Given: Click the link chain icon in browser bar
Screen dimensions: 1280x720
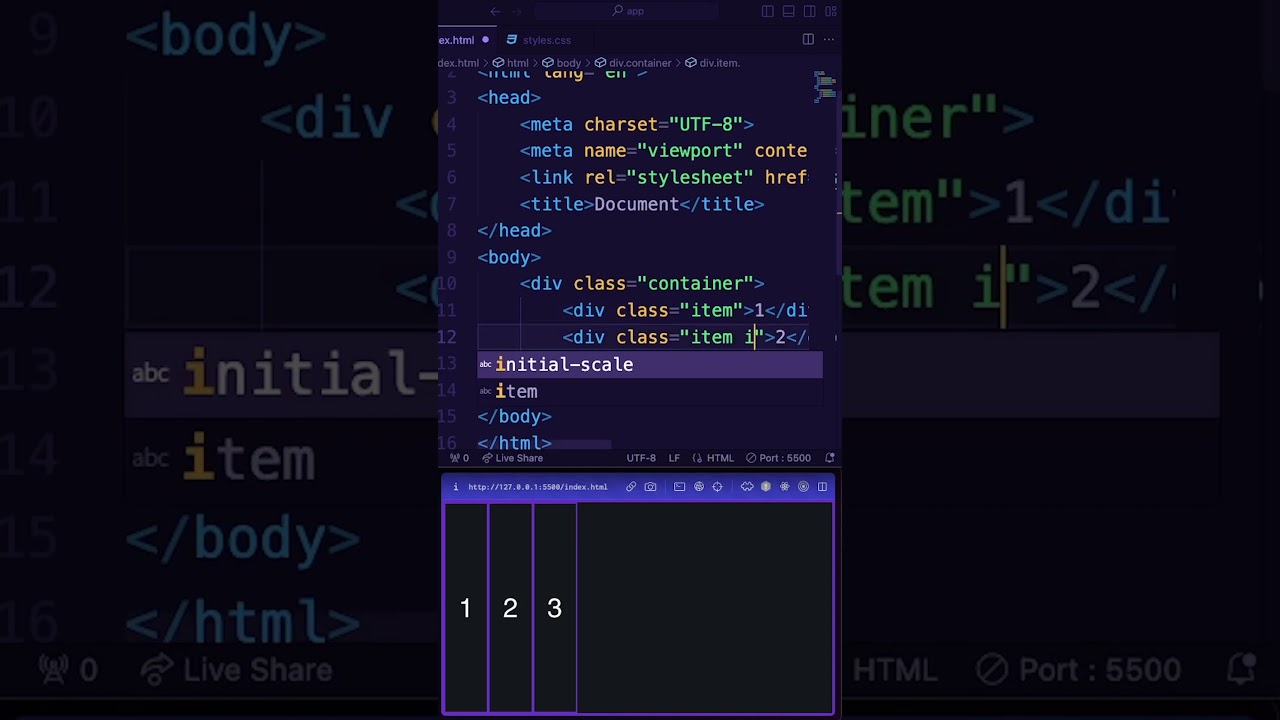Looking at the screenshot, I should point(631,487).
